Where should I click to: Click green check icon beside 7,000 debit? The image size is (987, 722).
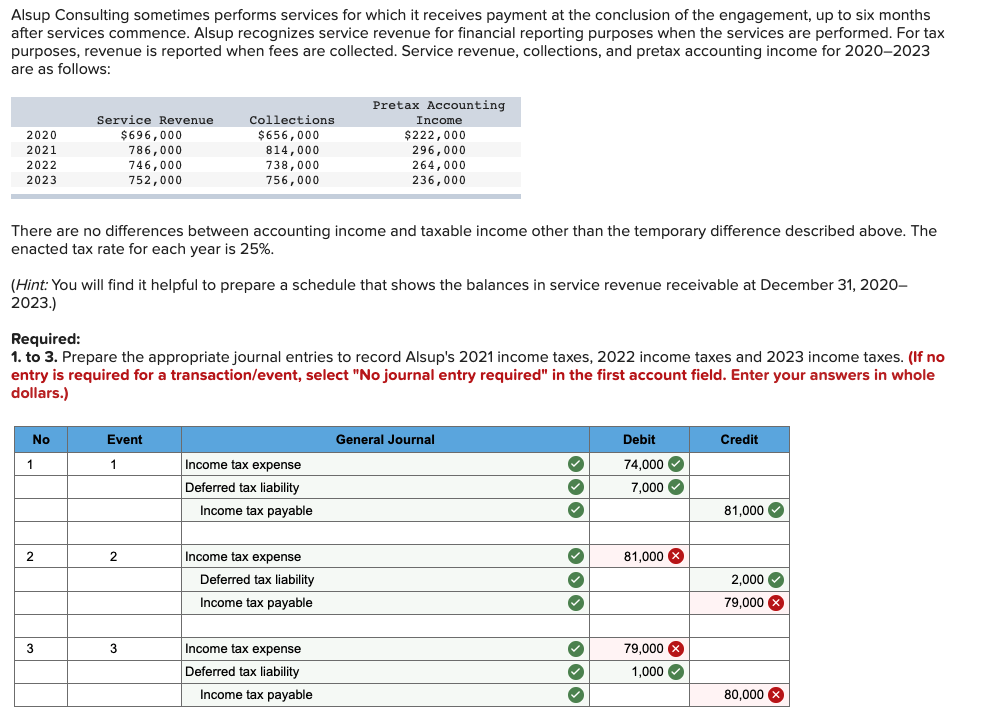pos(675,487)
